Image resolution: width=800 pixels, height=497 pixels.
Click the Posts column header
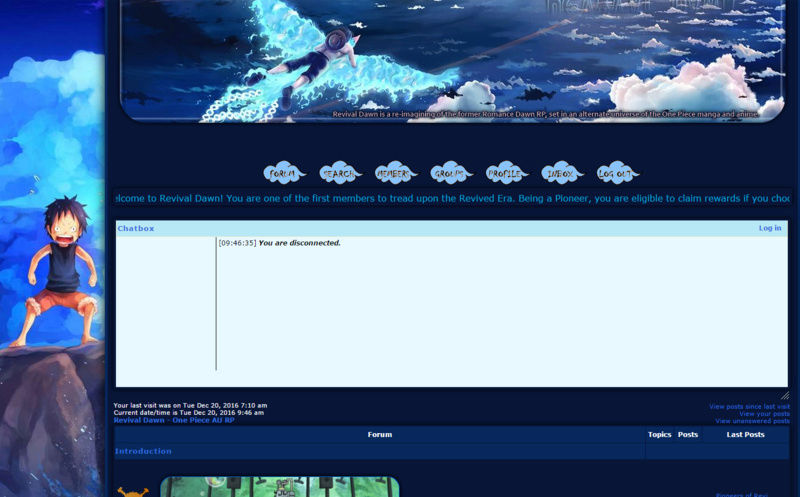(688, 435)
